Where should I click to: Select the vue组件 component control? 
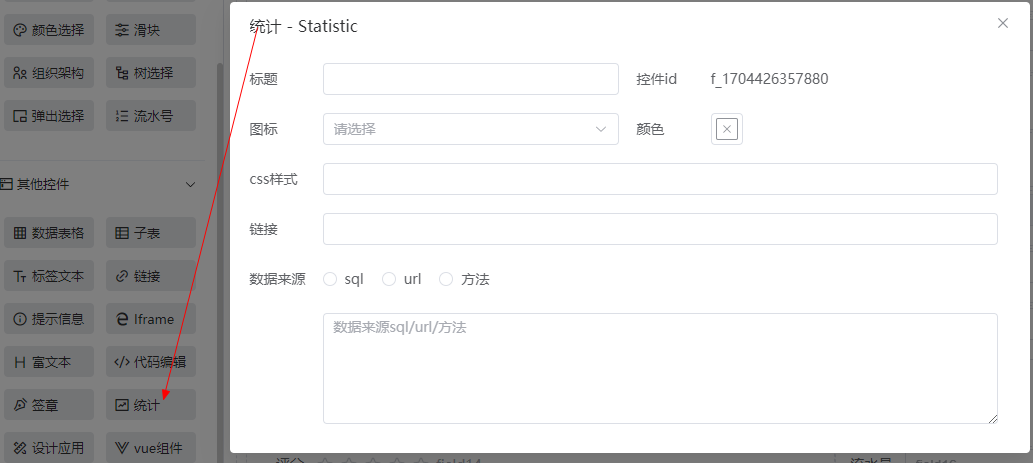click(151, 449)
